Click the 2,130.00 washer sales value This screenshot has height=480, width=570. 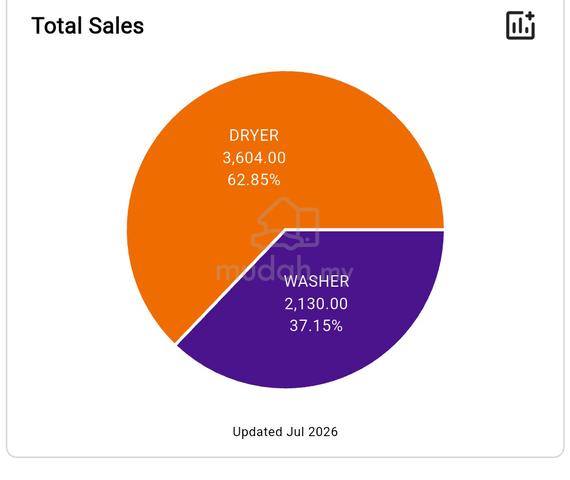(x=316, y=304)
